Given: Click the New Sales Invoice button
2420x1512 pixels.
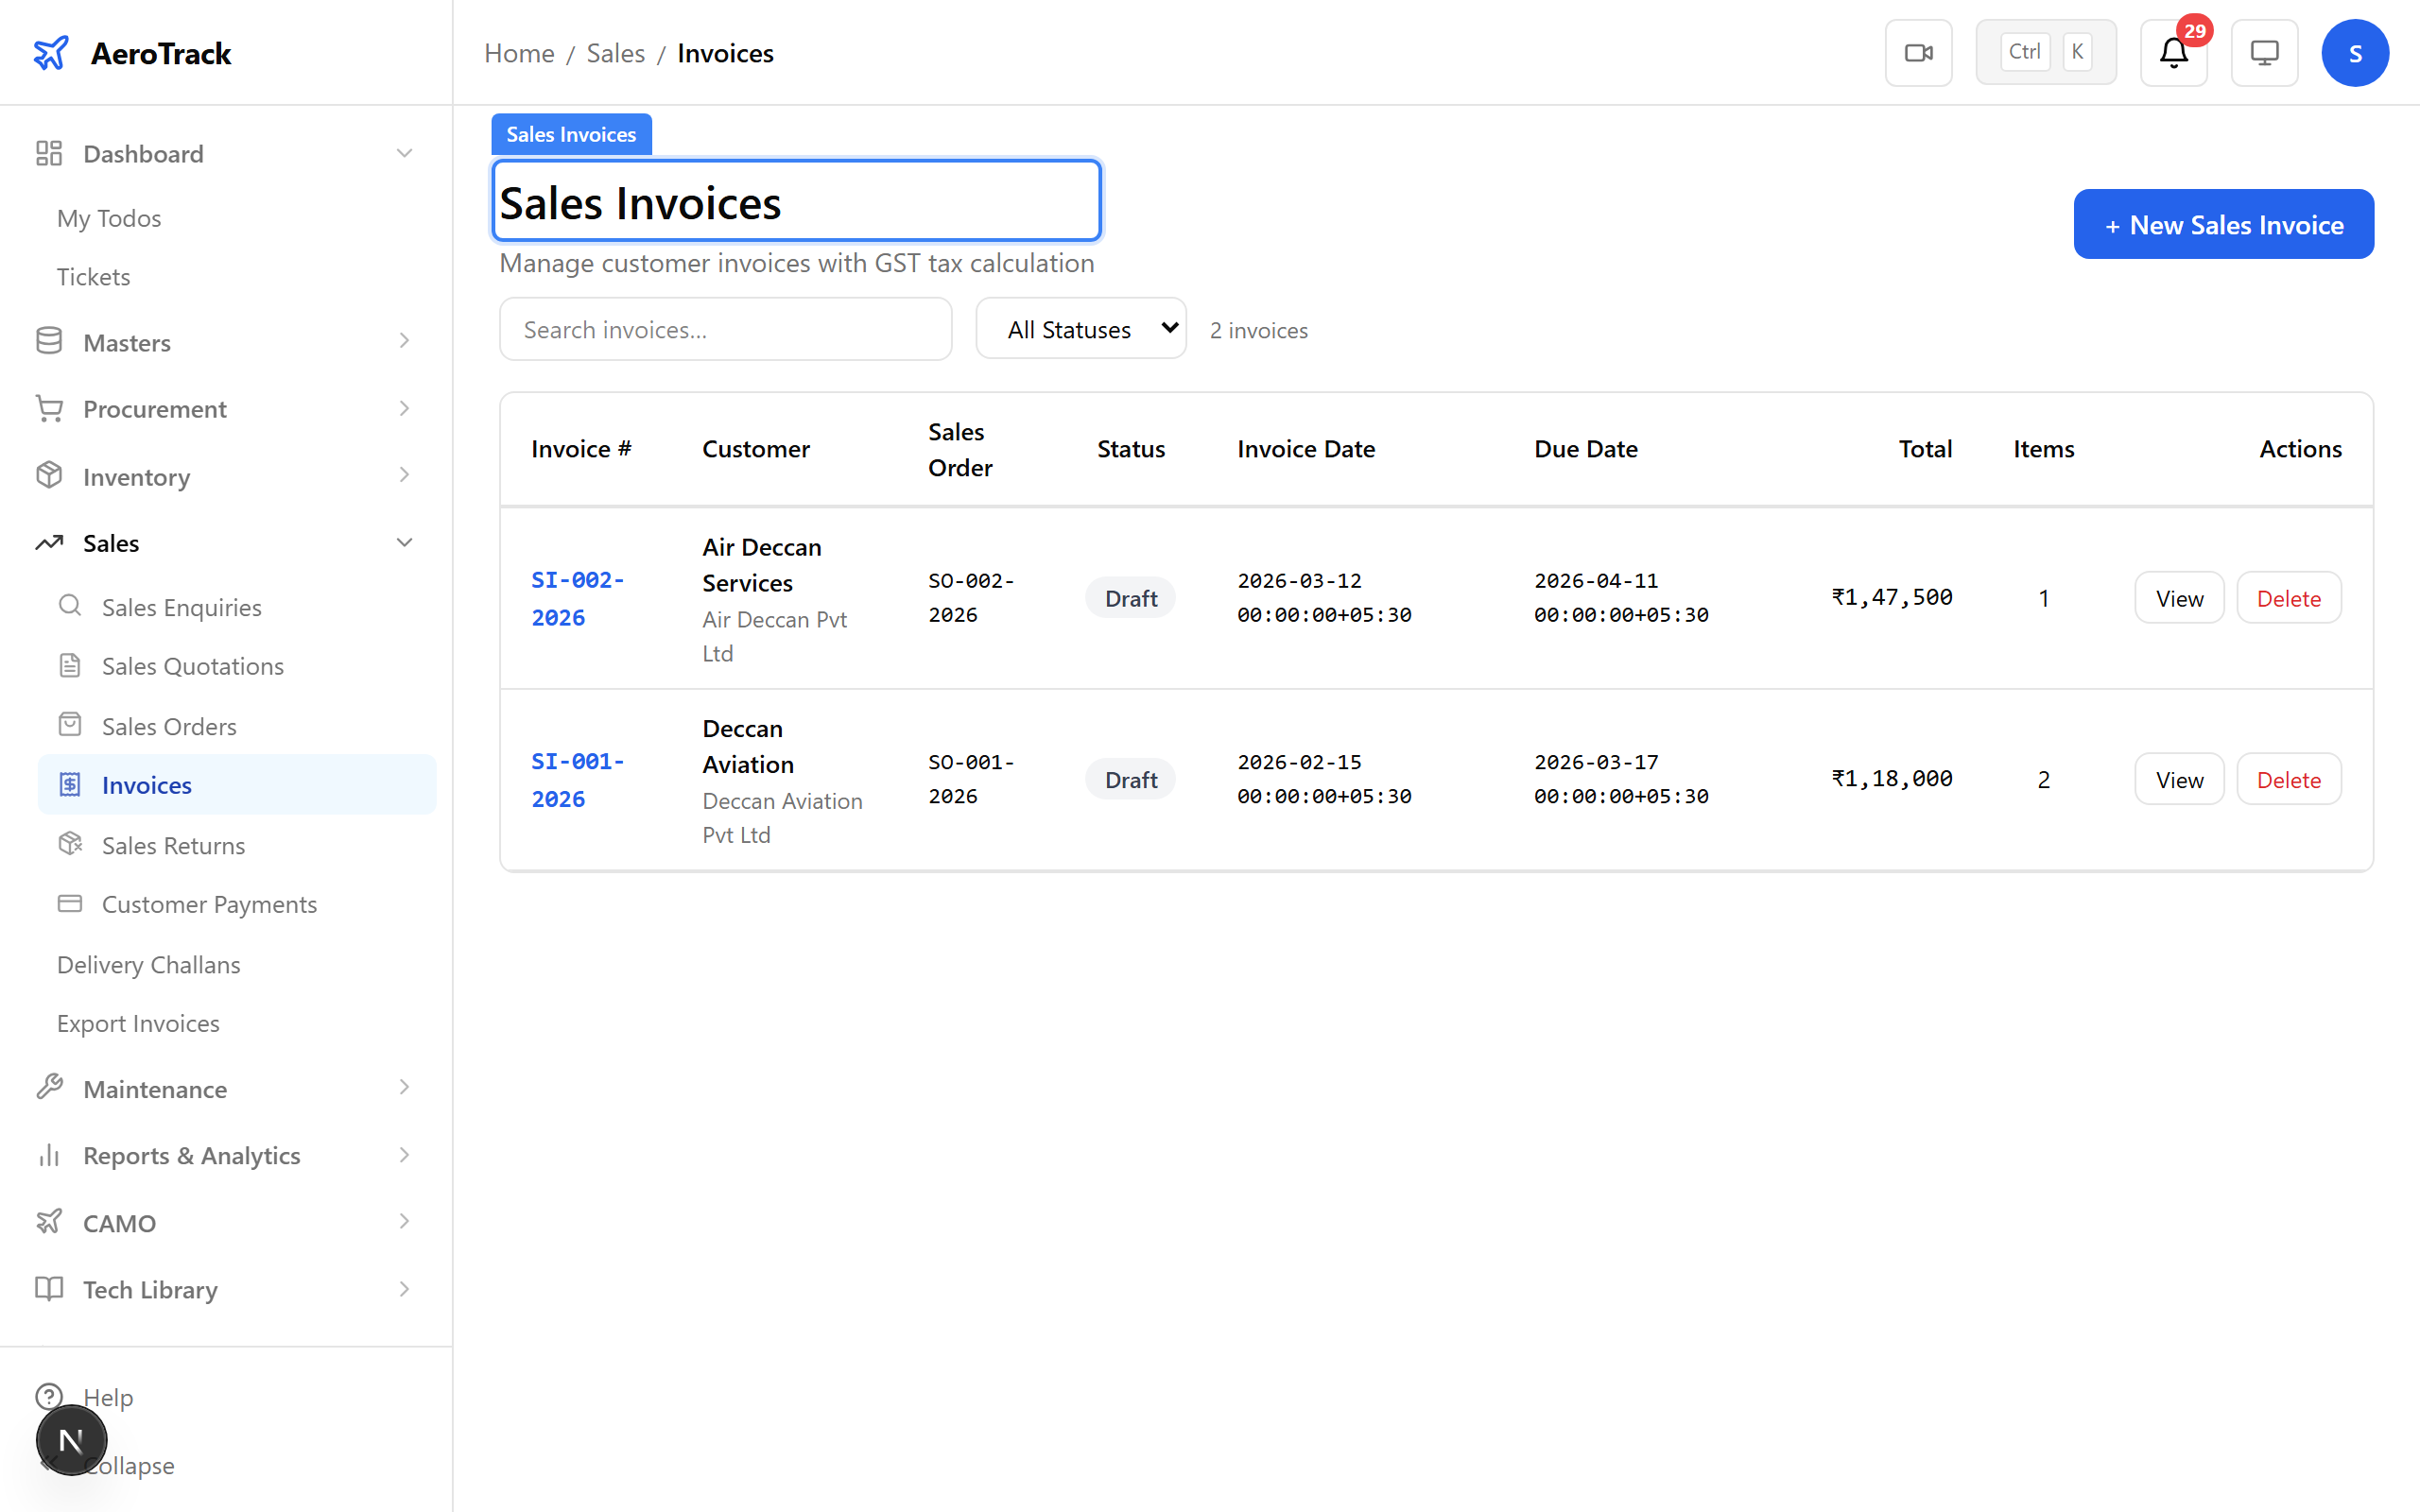Looking at the screenshot, I should point(2222,224).
